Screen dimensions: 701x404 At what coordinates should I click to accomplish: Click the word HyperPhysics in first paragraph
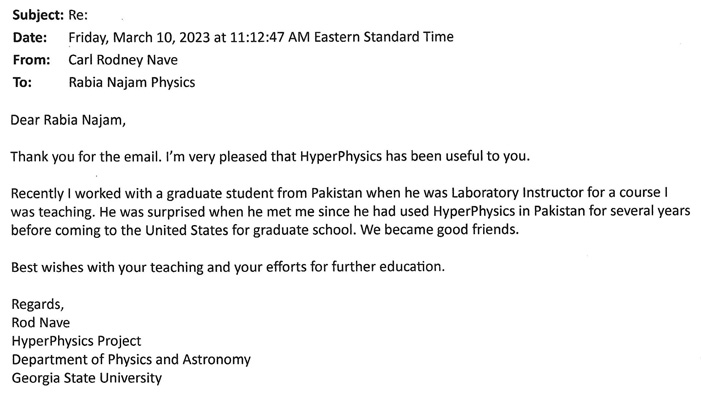341,156
